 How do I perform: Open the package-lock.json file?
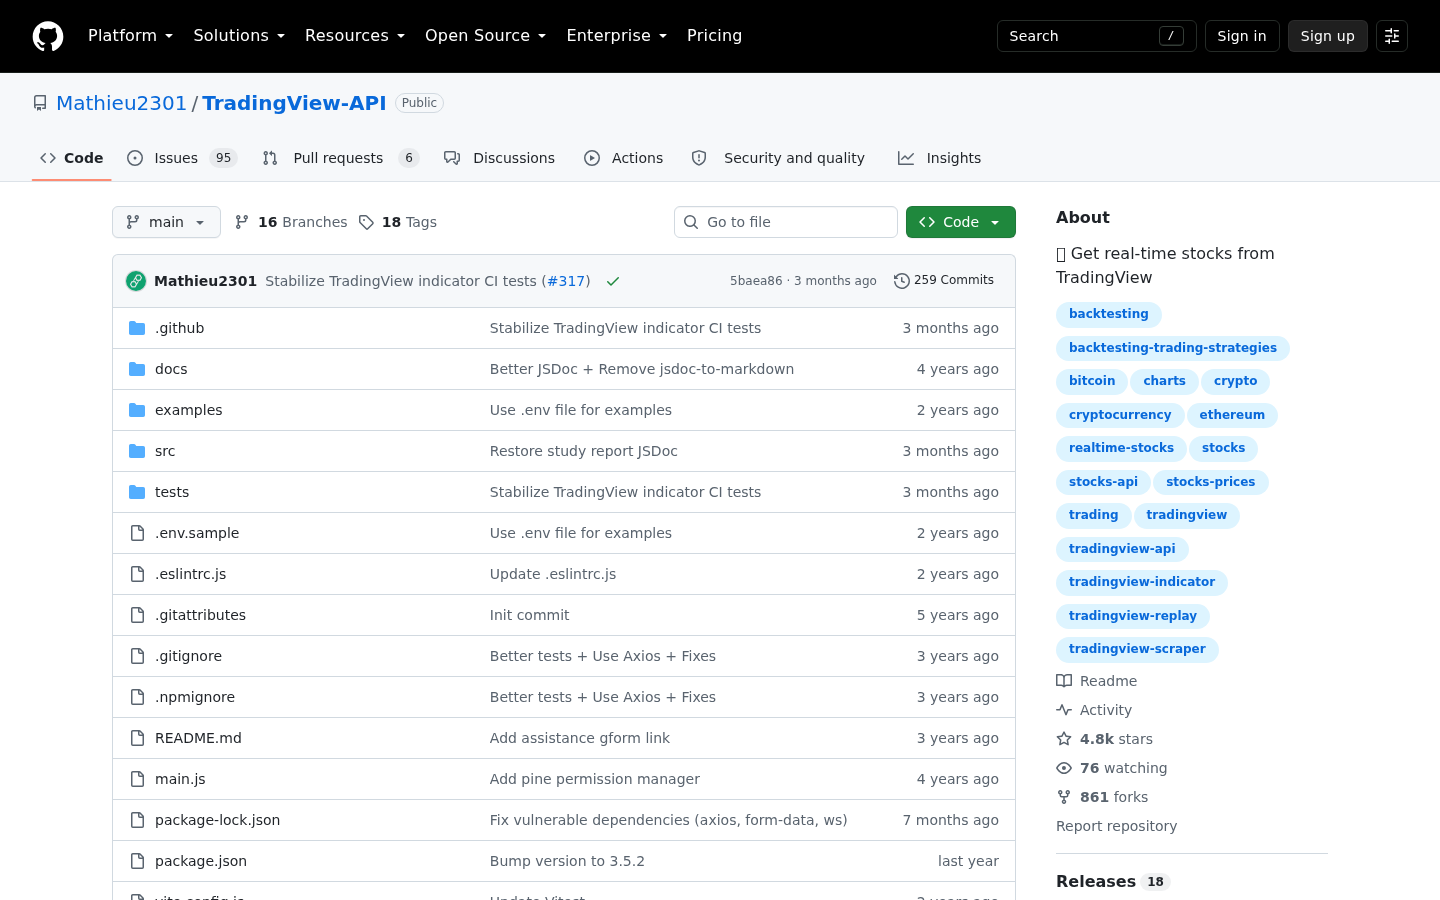[217, 820]
